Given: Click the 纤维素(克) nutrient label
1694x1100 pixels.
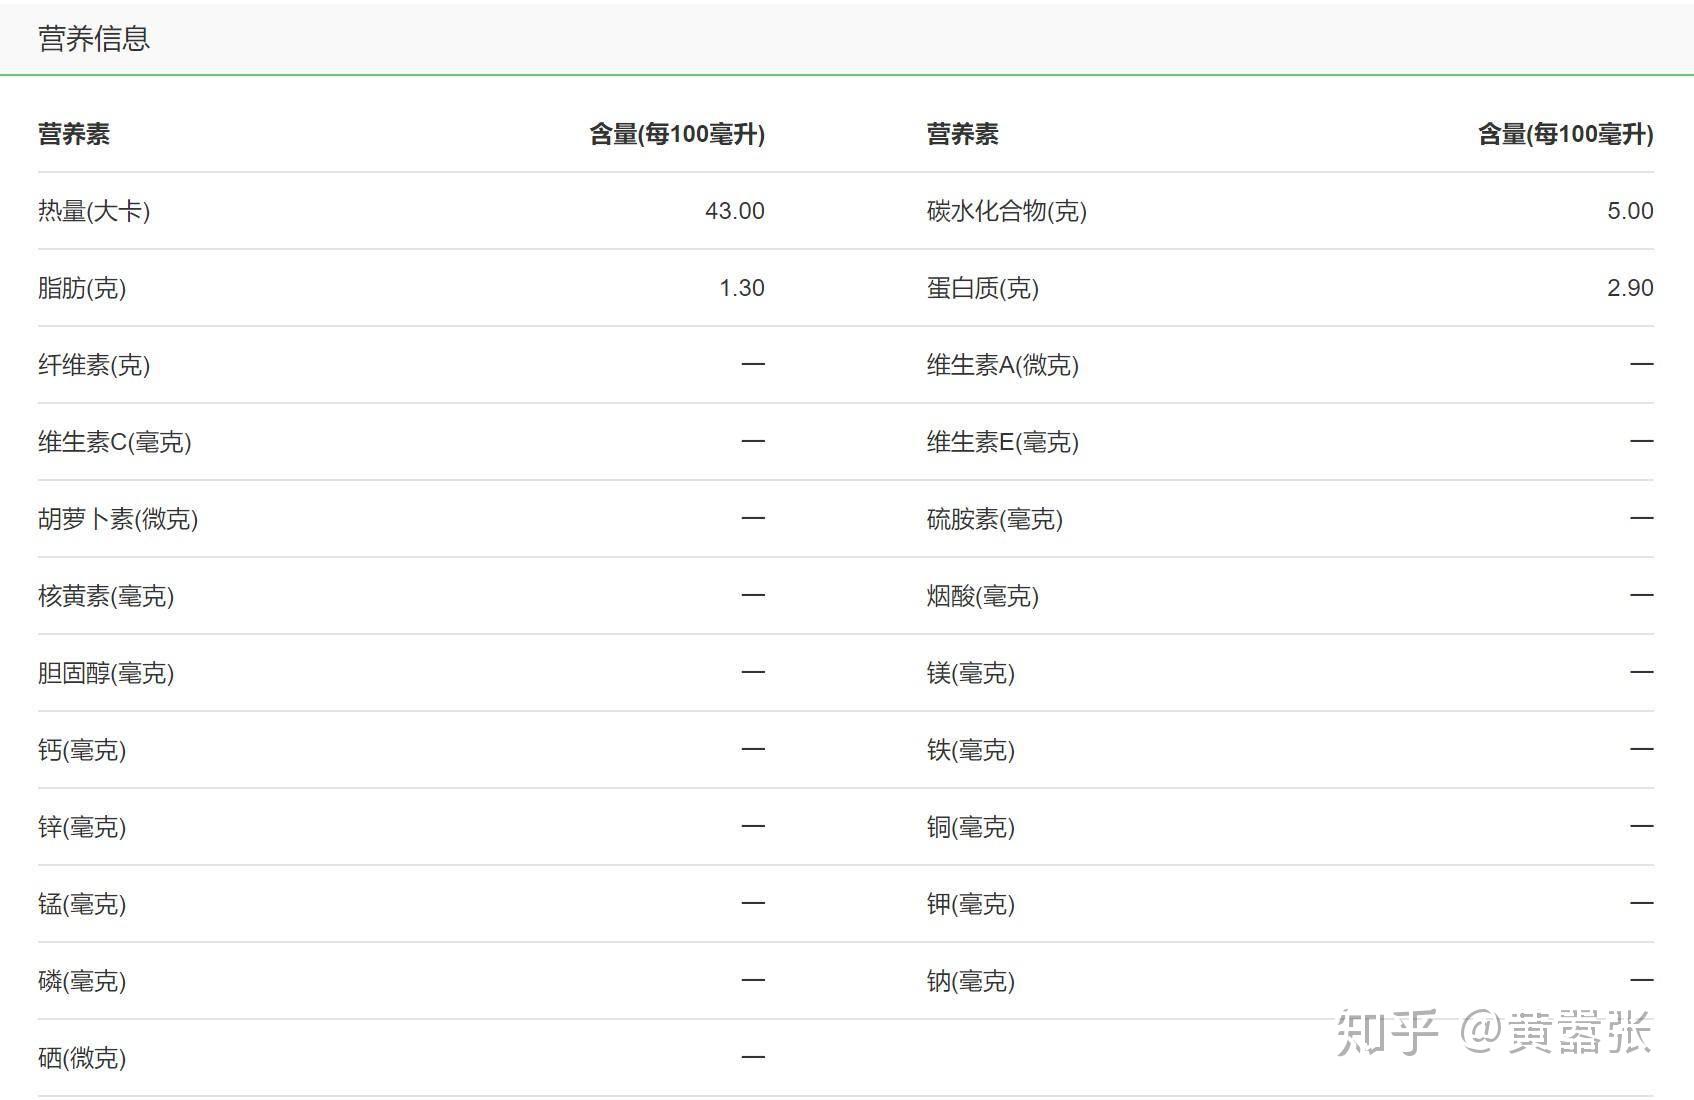Looking at the screenshot, I should (94, 365).
